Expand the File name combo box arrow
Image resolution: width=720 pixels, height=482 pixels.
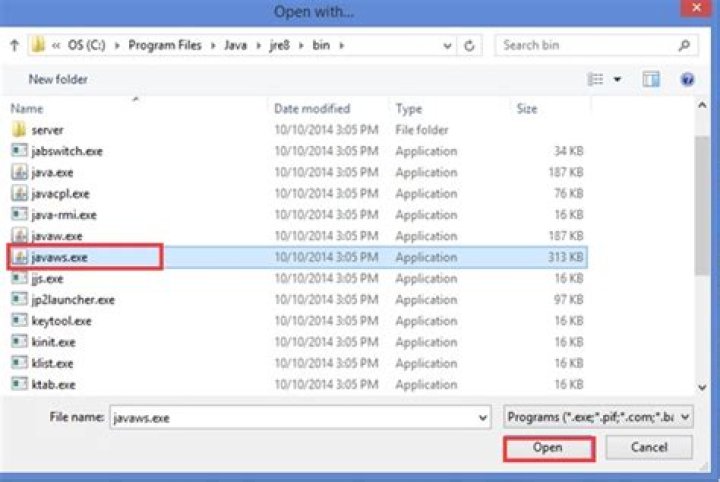coord(482,418)
